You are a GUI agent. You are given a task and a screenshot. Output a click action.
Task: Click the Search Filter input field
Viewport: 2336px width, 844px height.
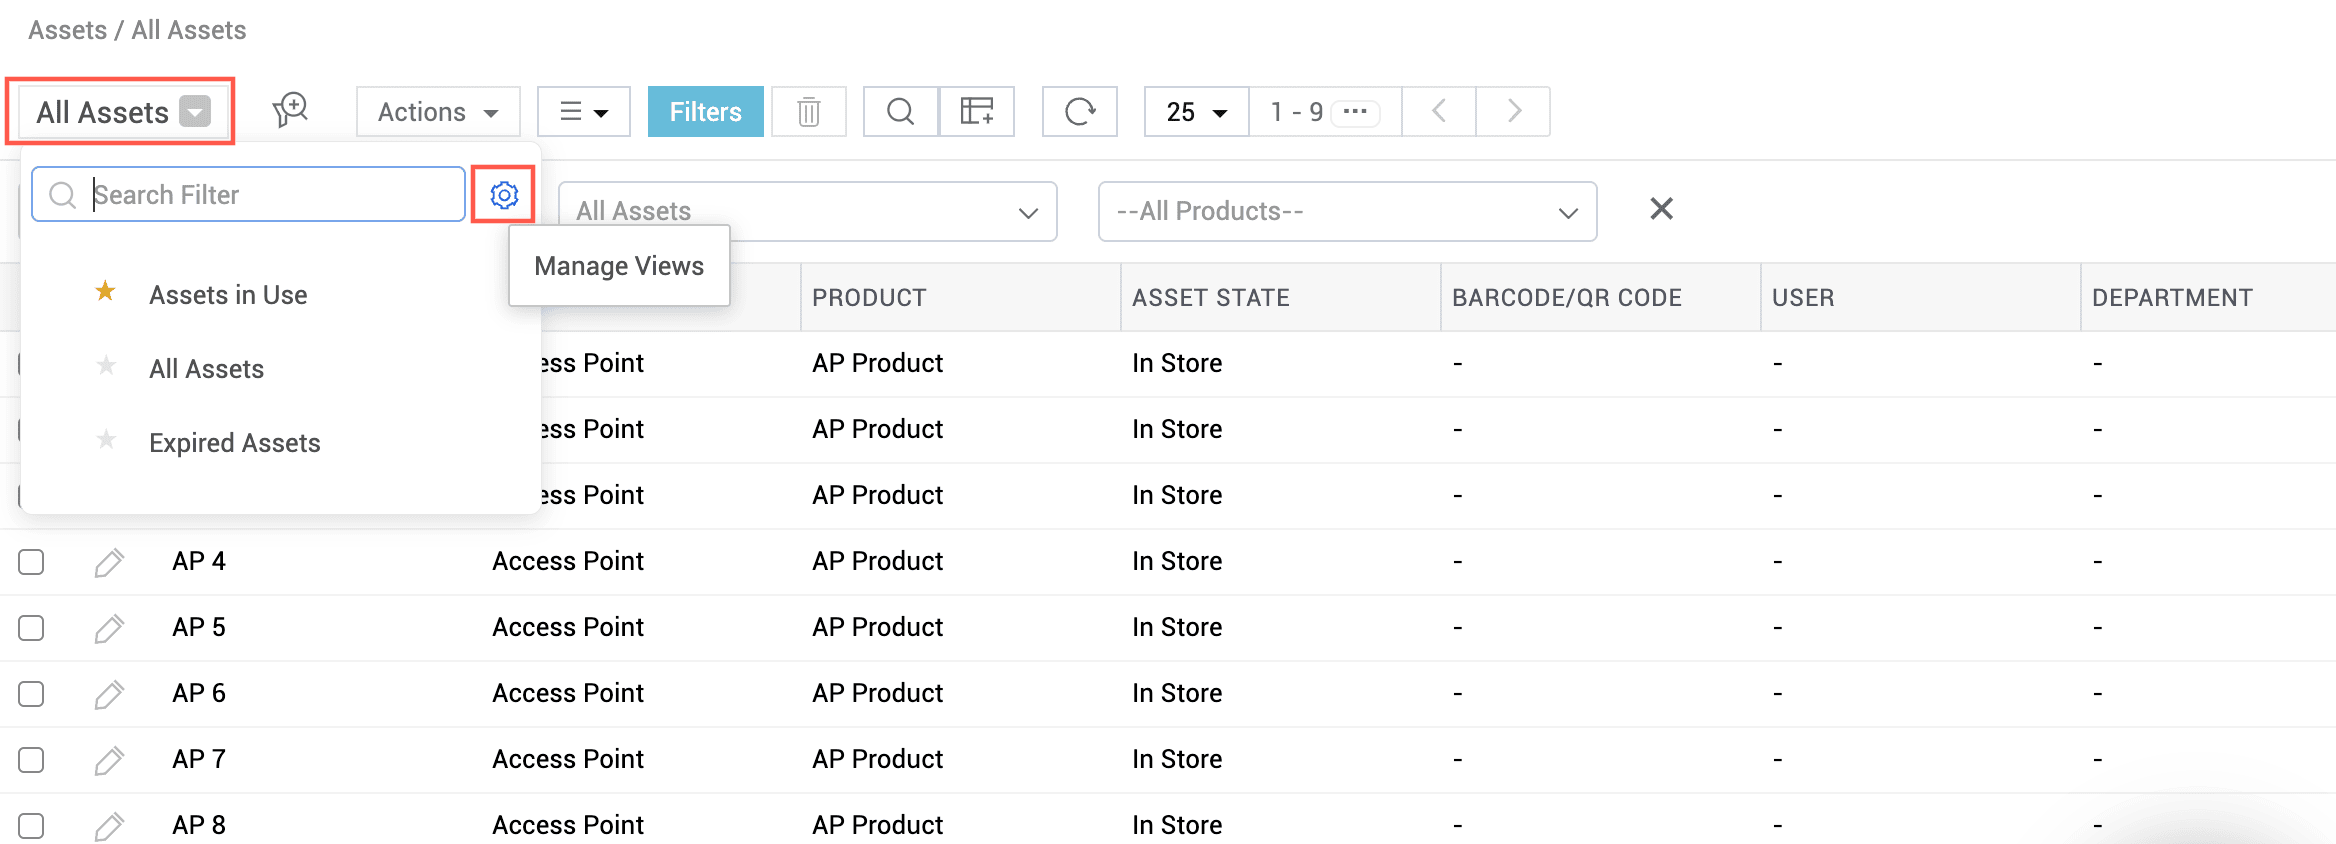point(249,194)
